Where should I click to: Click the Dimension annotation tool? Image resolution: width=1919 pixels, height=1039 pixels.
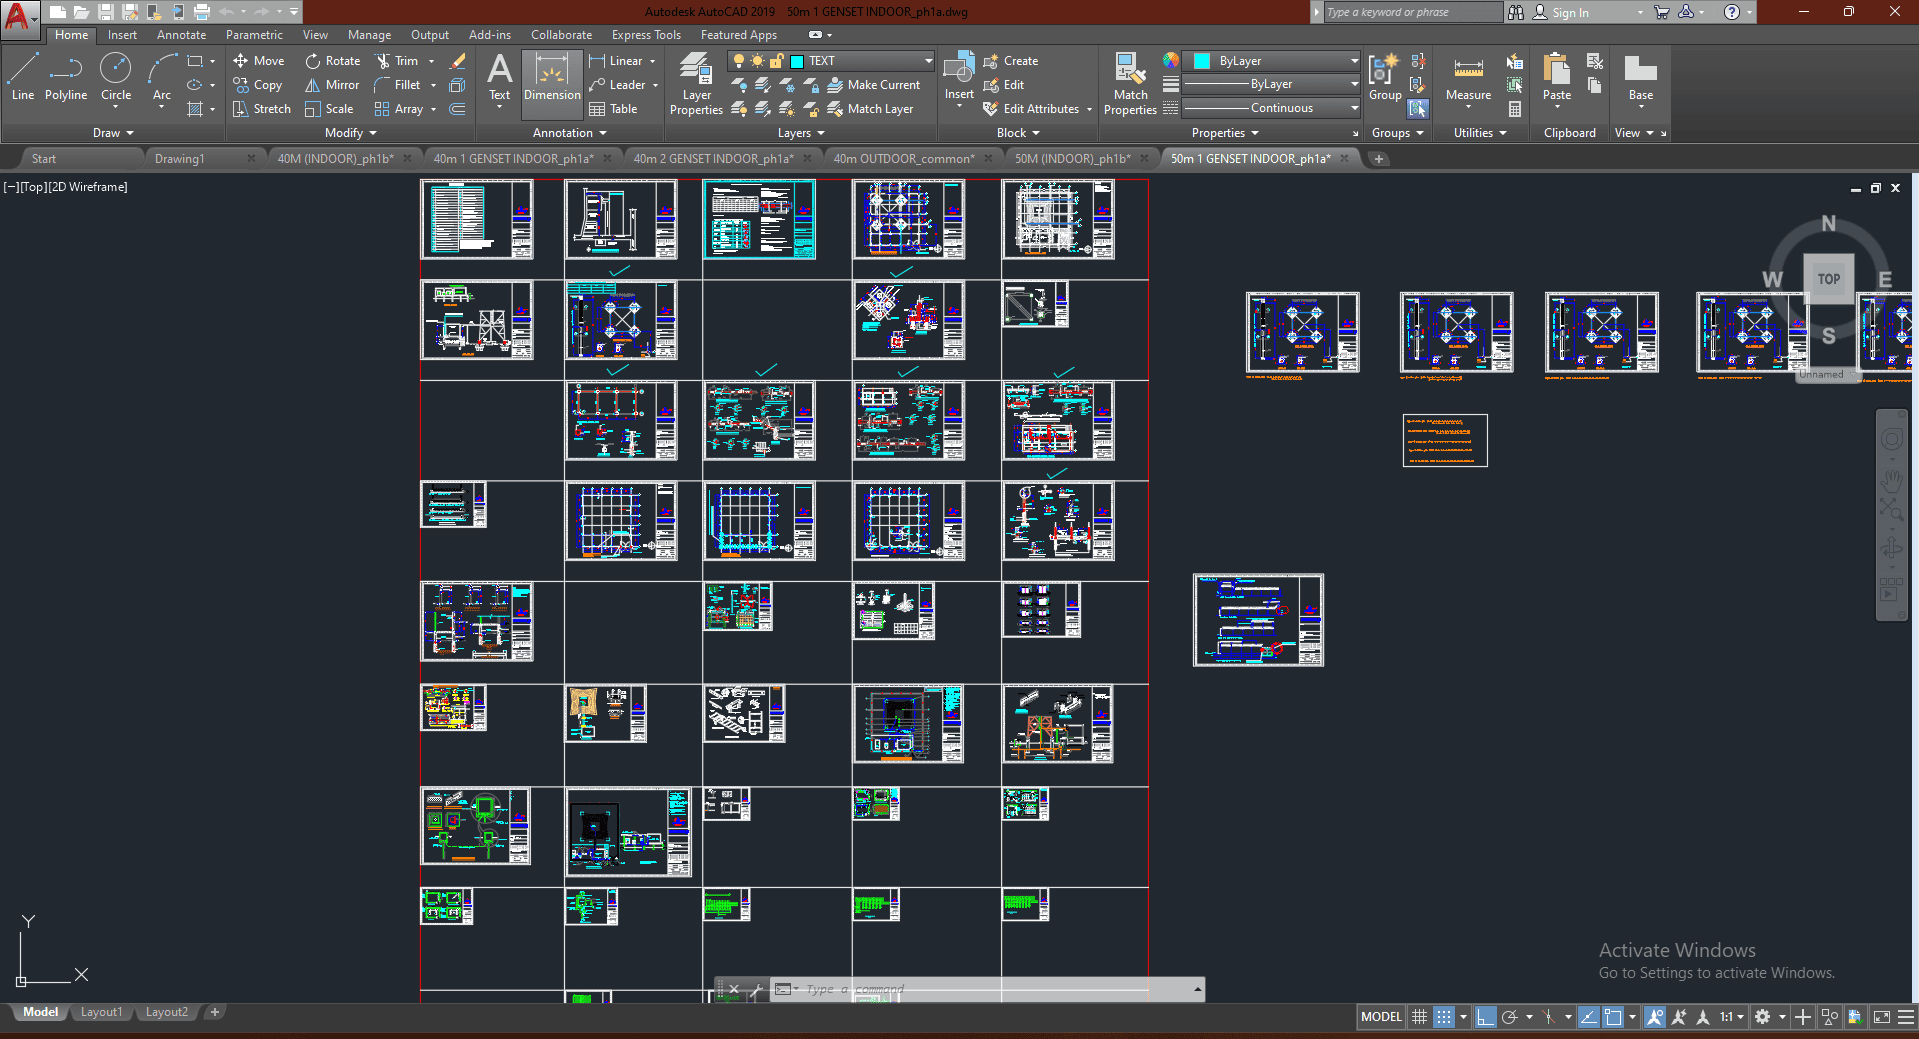tap(551, 78)
